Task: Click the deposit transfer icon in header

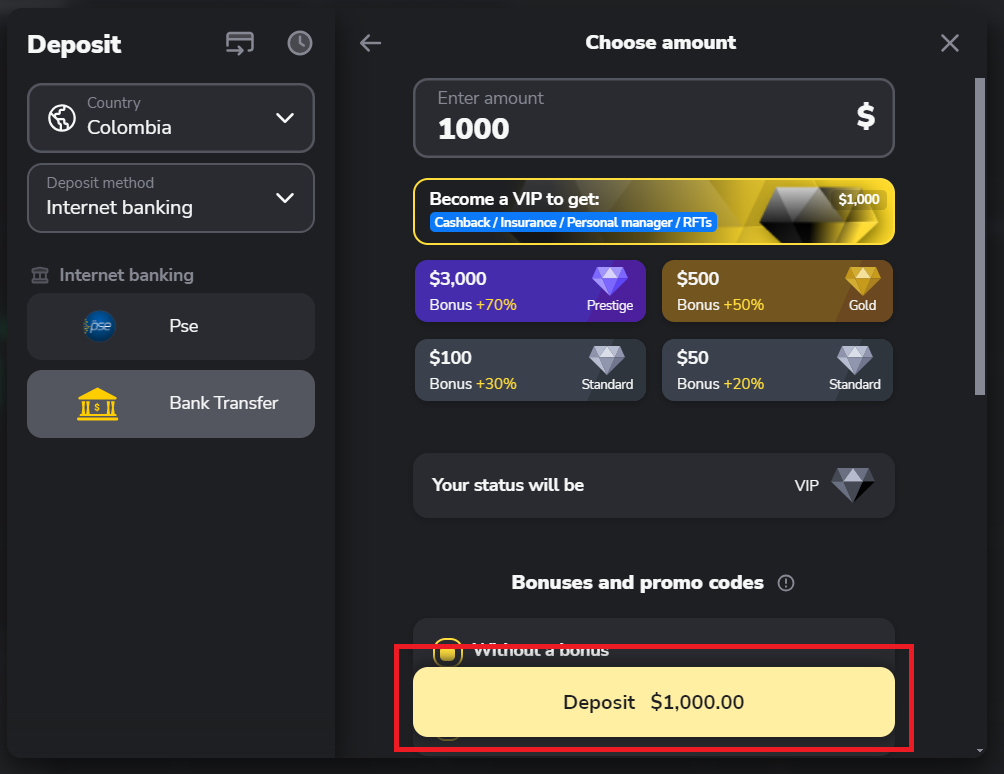Action: [240, 43]
